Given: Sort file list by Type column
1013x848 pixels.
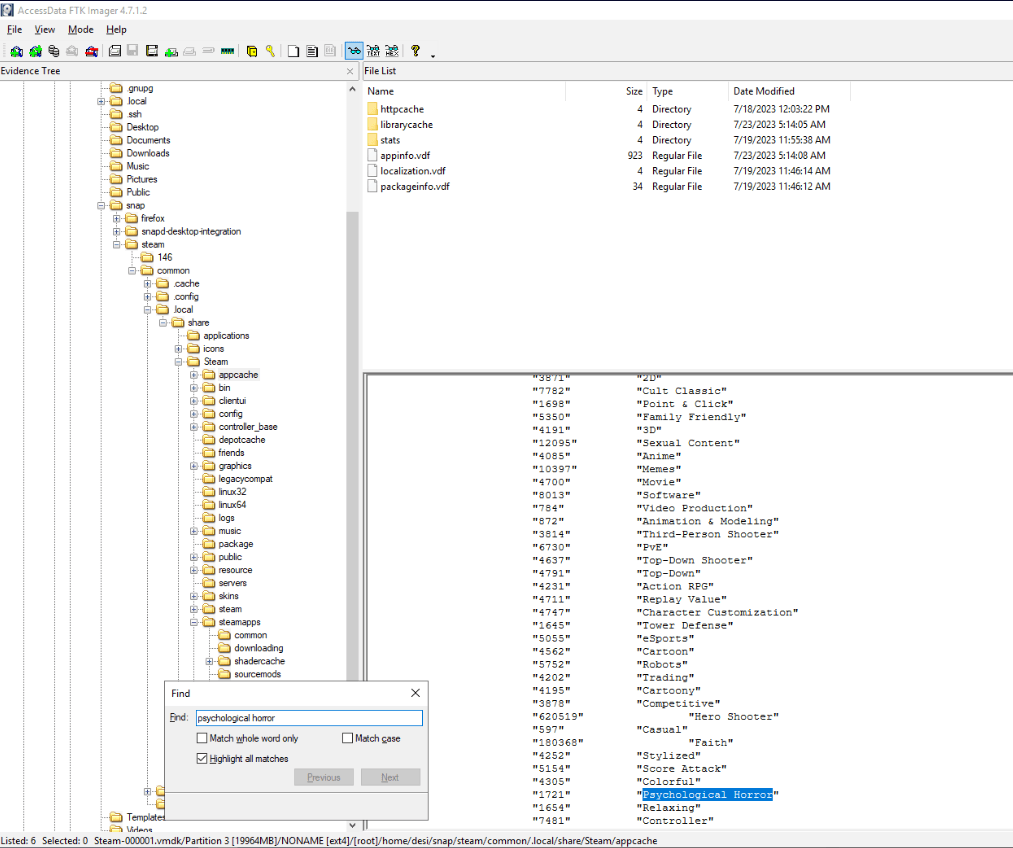Looking at the screenshot, I should [687, 91].
